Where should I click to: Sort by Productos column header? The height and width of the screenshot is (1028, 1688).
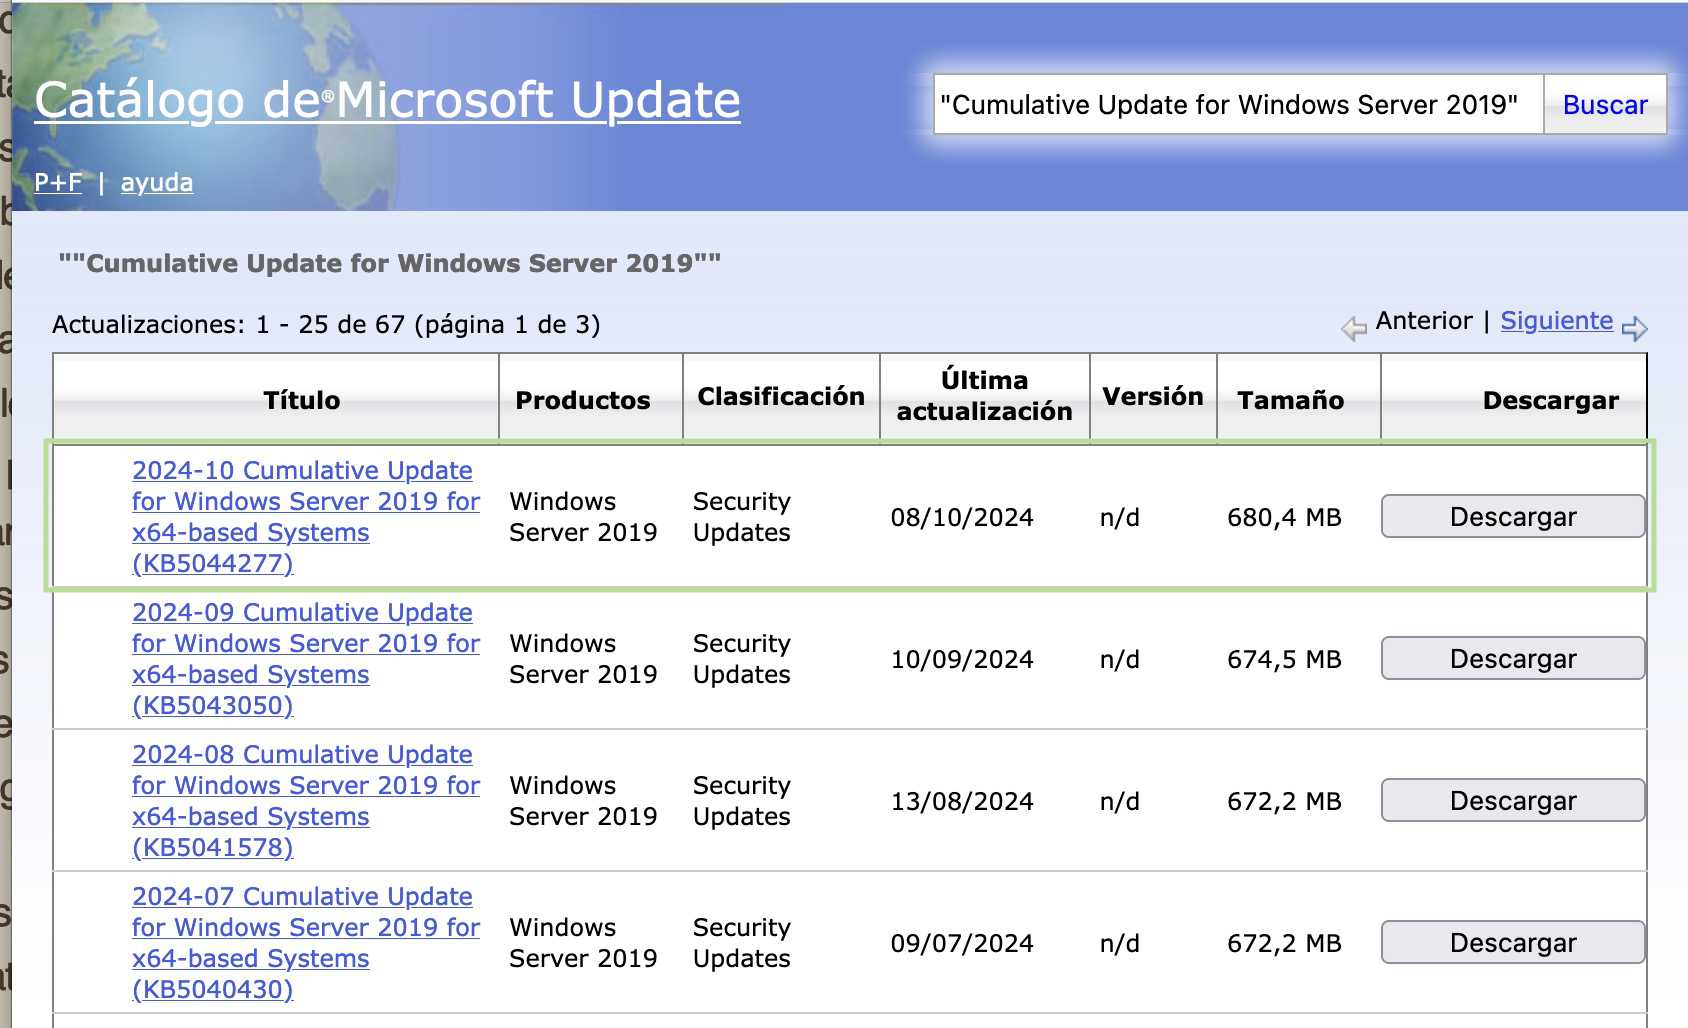[583, 400]
